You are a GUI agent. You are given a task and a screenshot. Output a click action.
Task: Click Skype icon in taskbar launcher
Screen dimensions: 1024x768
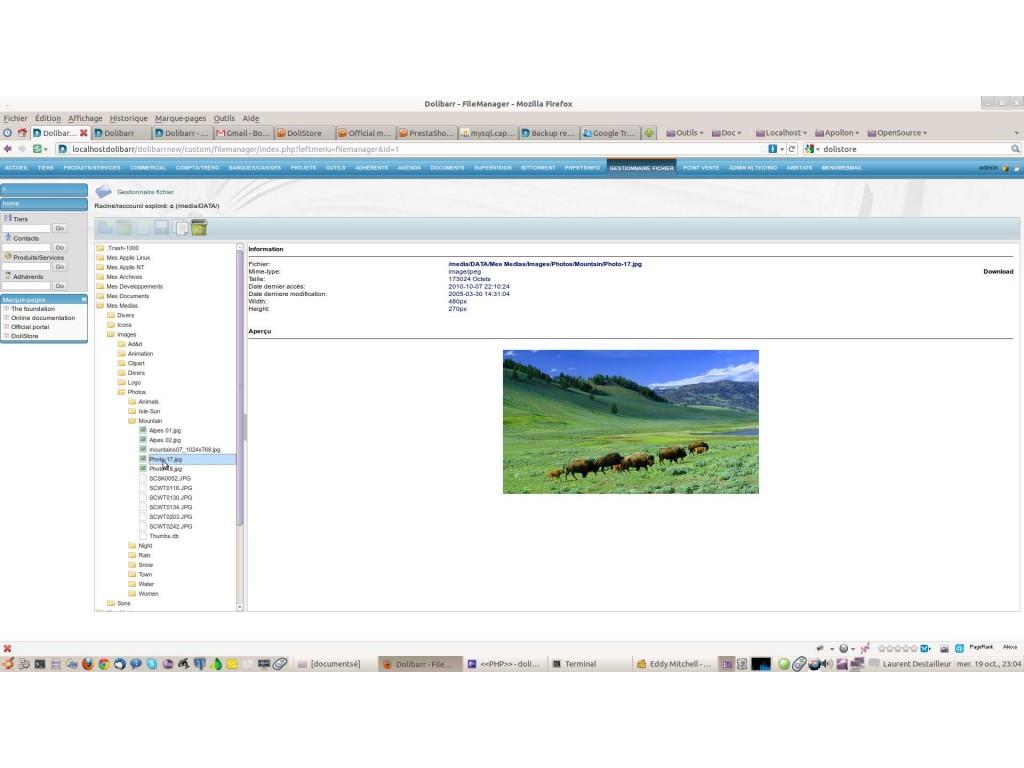point(152,664)
